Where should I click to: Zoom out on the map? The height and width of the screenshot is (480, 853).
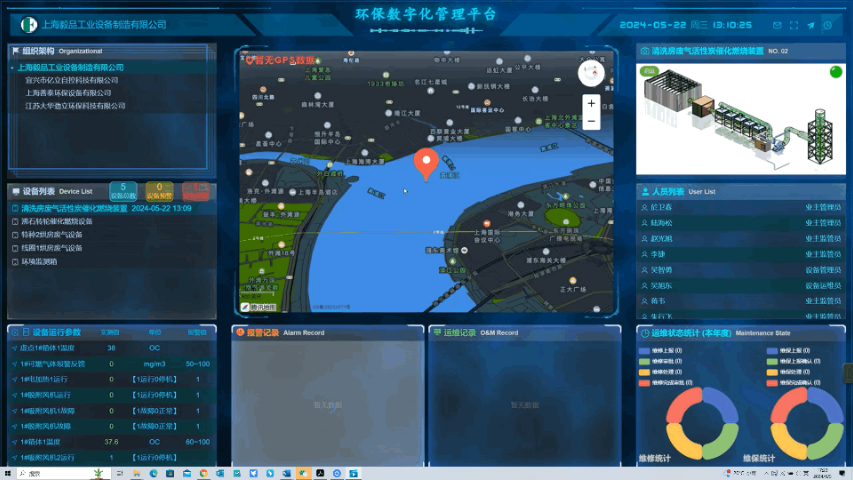(591, 121)
